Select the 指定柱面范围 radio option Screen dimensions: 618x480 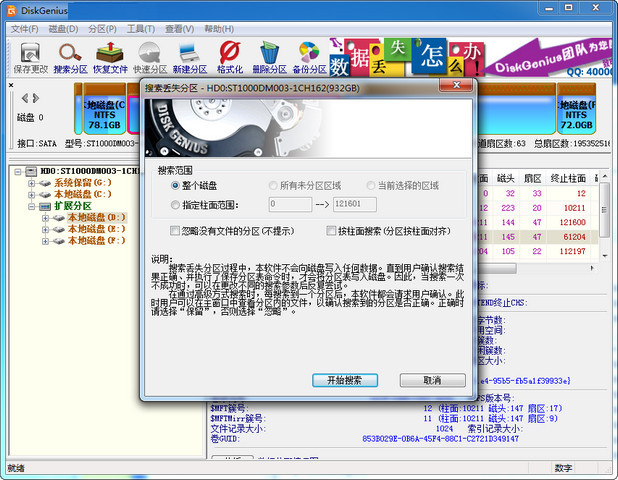[x=175, y=204]
